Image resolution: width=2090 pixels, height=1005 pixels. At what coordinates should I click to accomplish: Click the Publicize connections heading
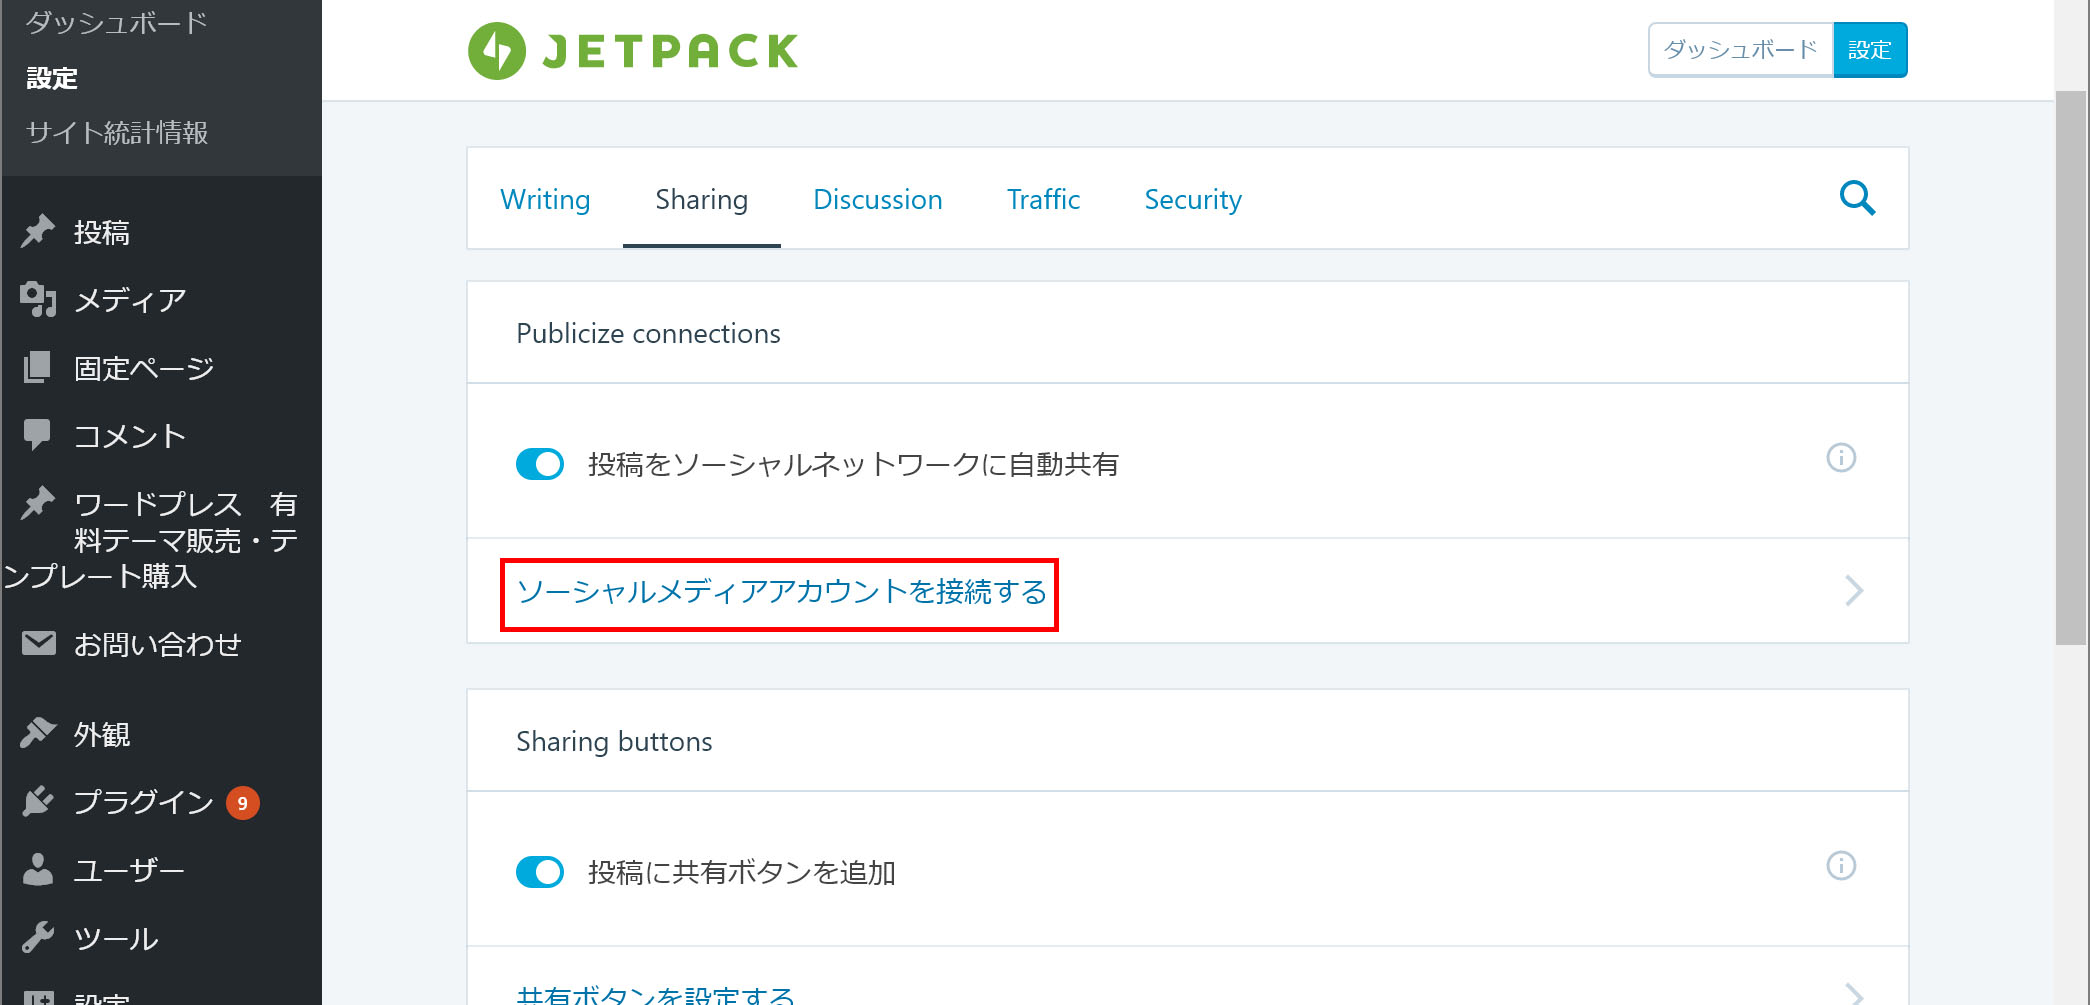tap(648, 333)
